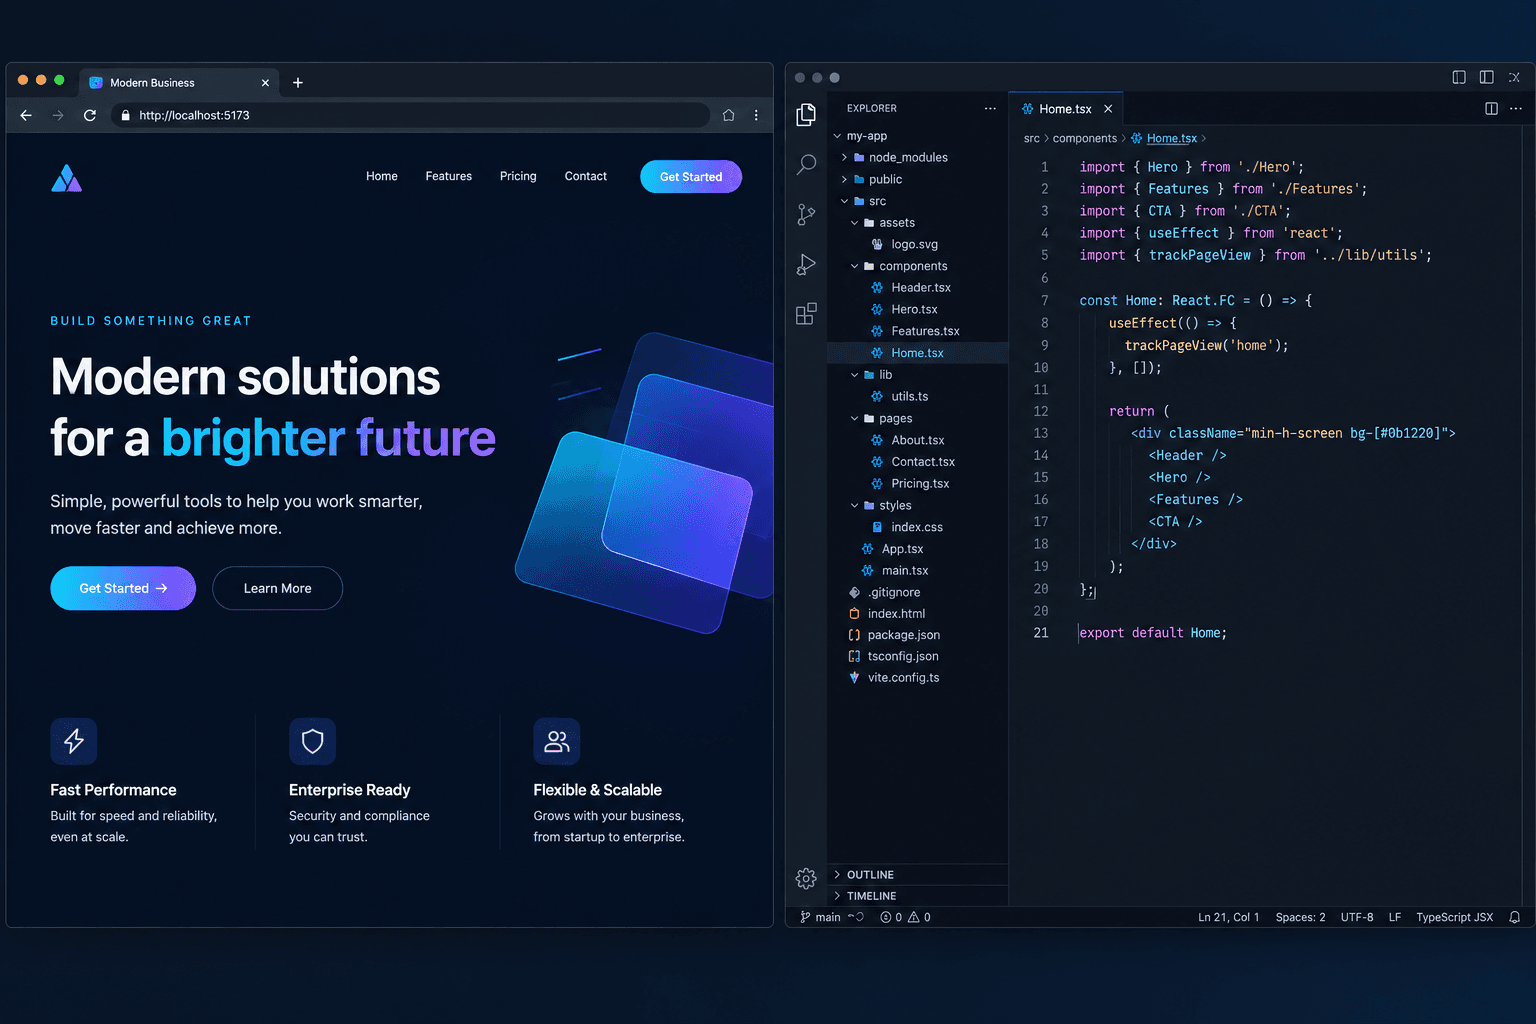Toggle primary sidebar layout icon in title bar
1536x1024 pixels.
[x=1459, y=77]
